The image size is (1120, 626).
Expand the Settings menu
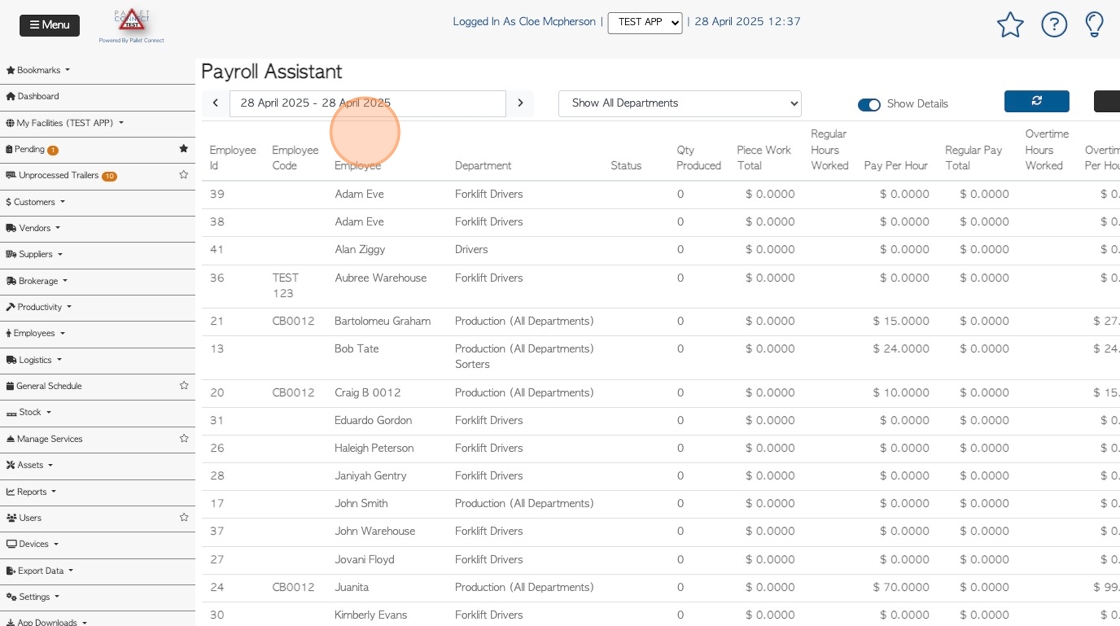[x=32, y=597]
